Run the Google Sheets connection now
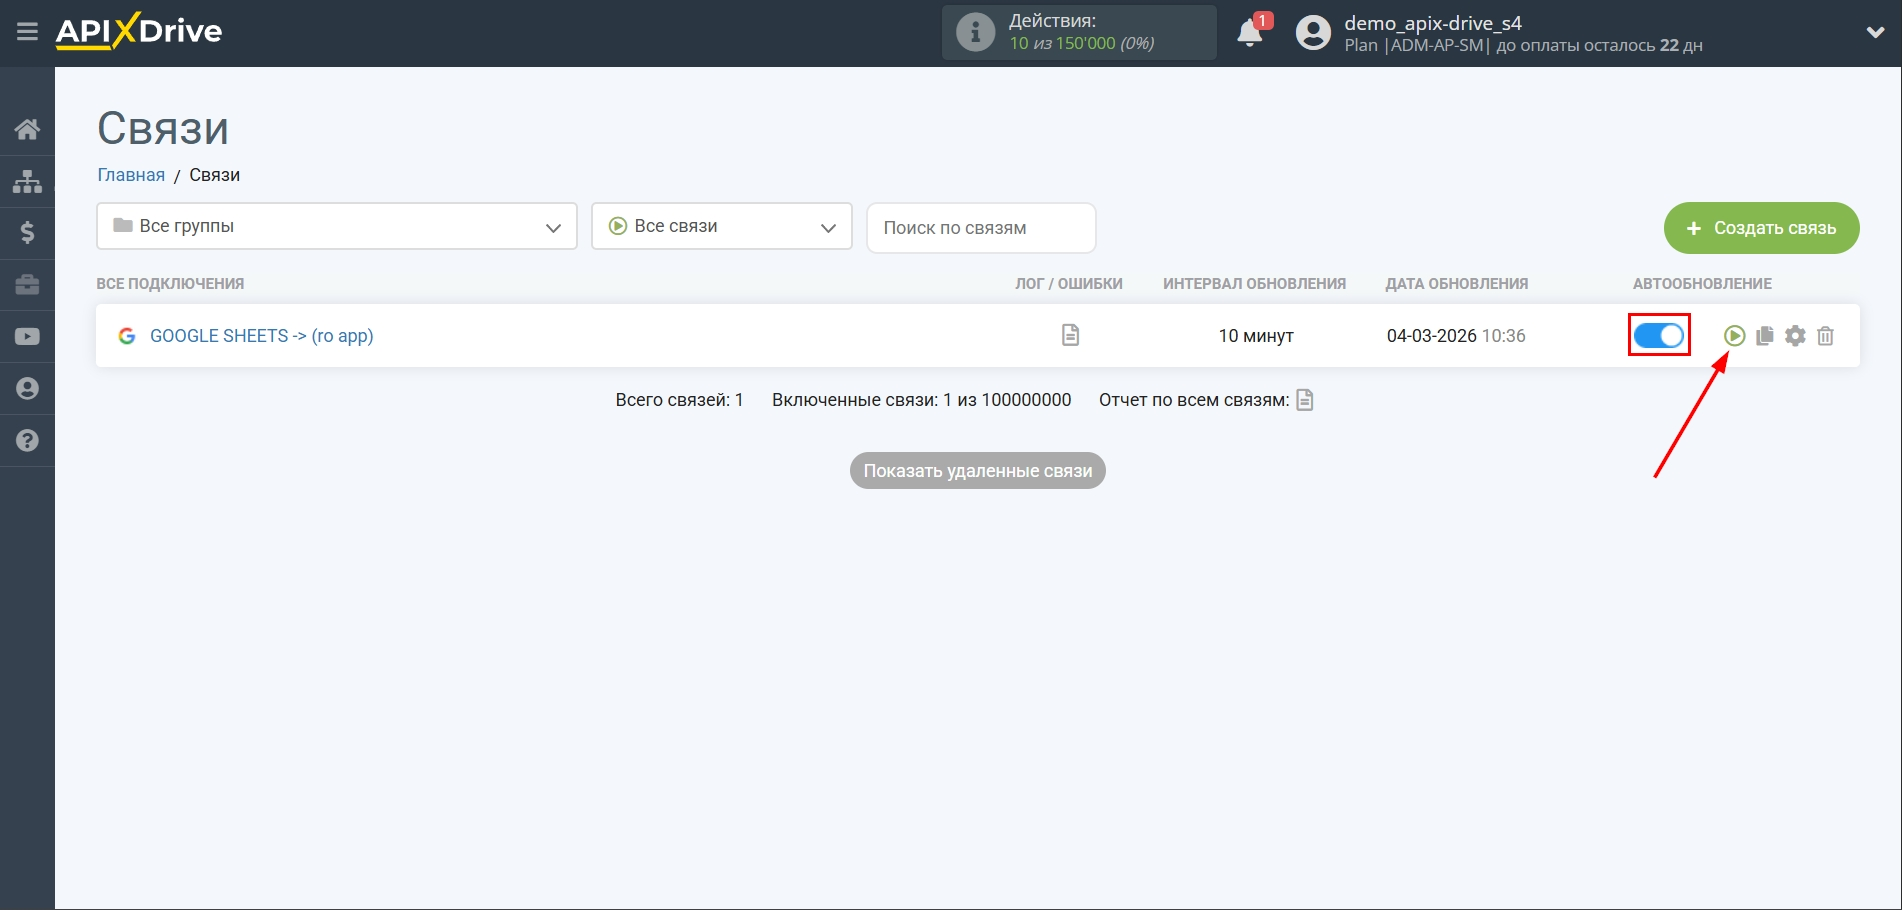Image resolution: width=1902 pixels, height=910 pixels. coord(1734,336)
